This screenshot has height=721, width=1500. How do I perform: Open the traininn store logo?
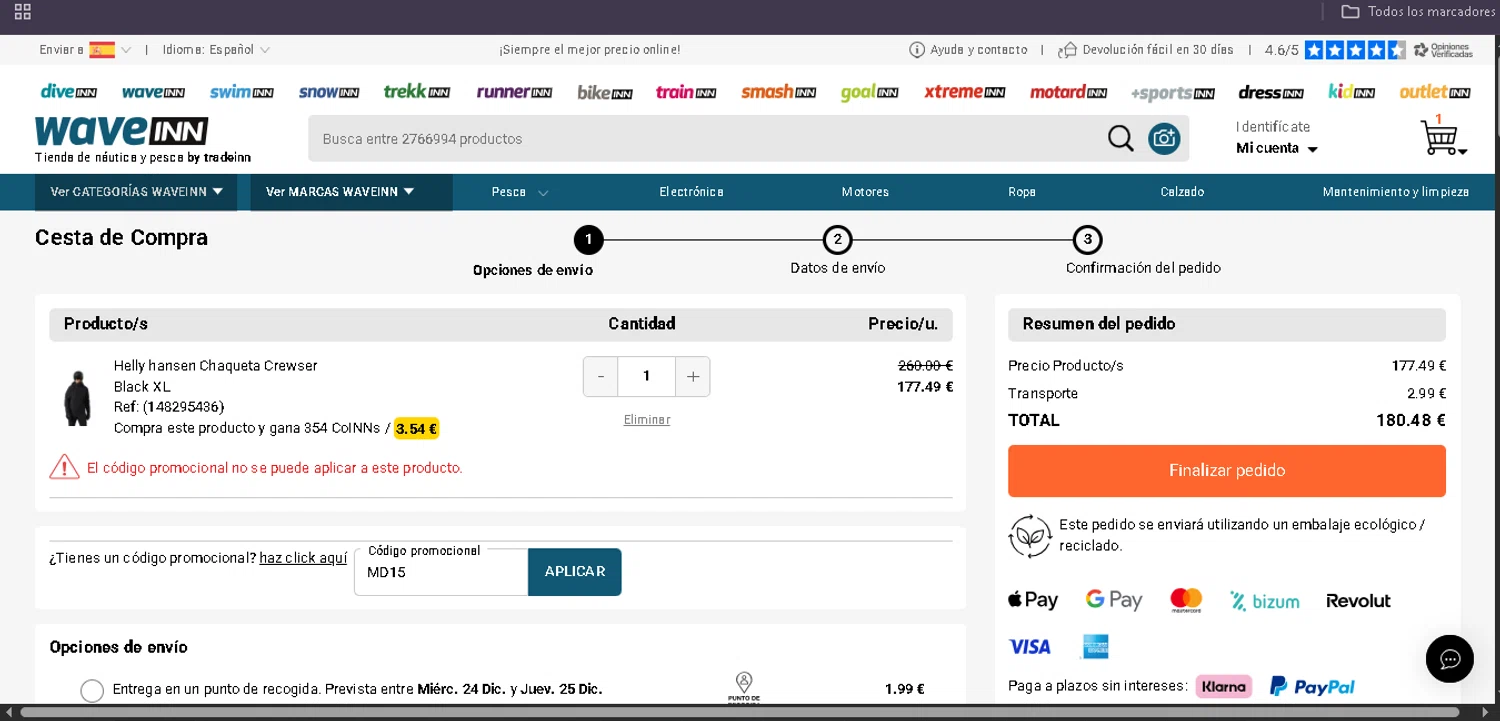point(686,92)
